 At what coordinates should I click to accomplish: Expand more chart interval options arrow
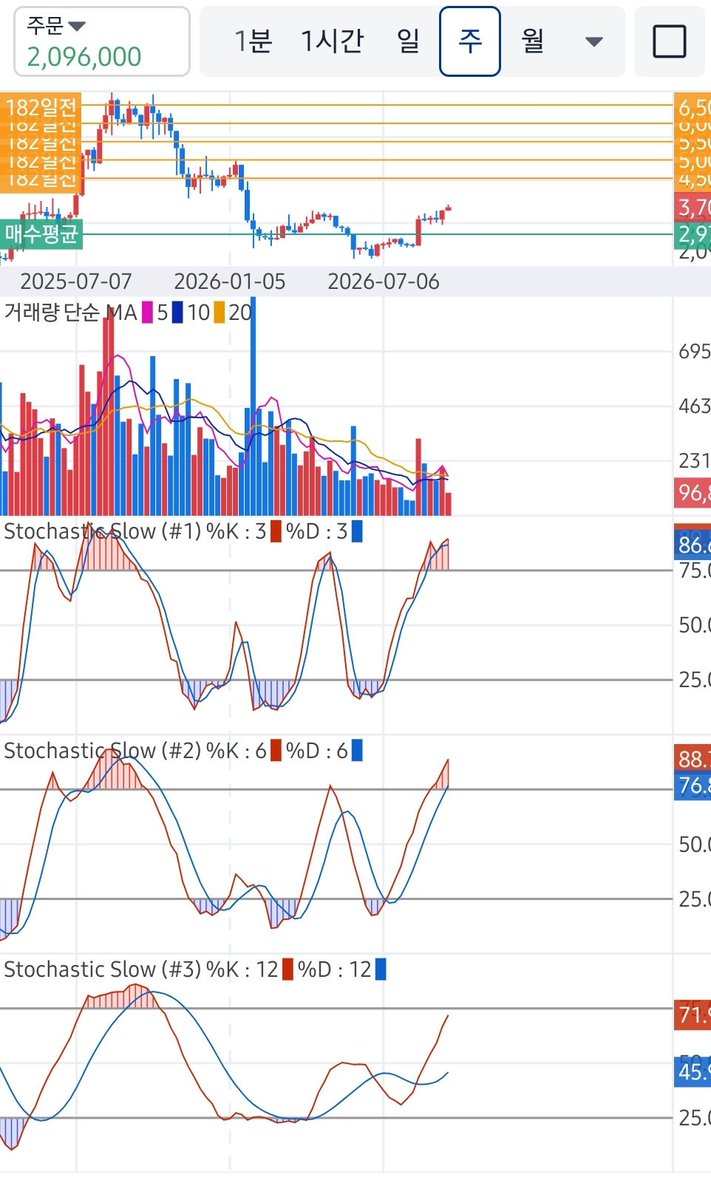tap(594, 42)
